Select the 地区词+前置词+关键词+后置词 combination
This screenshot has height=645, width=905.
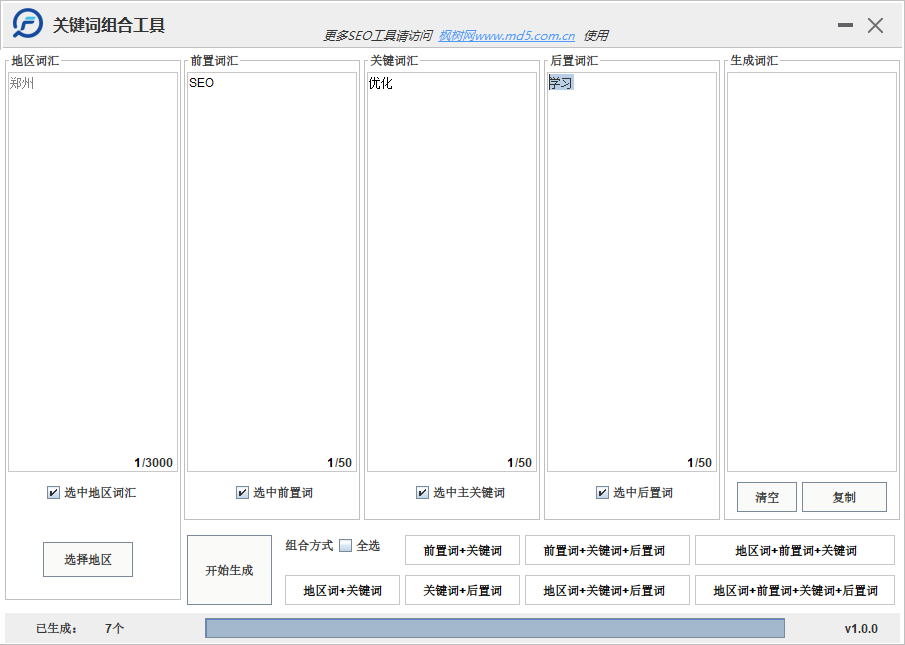coord(795,590)
